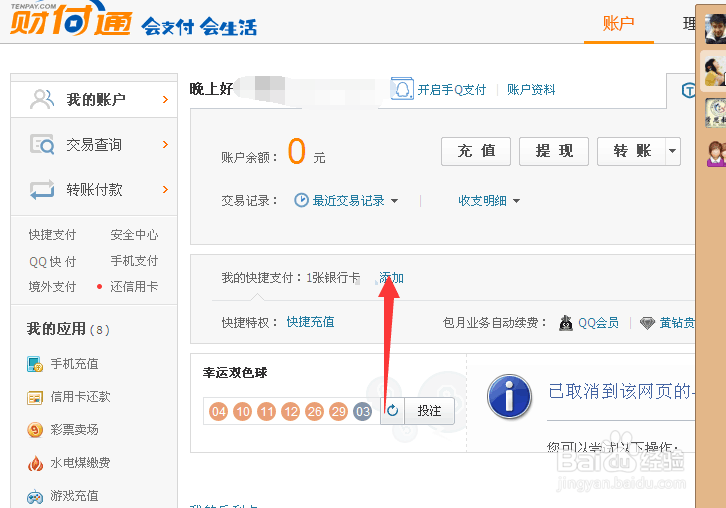Click the 幸运双色球 title
Screen dimensions: 726x508
click(235, 373)
